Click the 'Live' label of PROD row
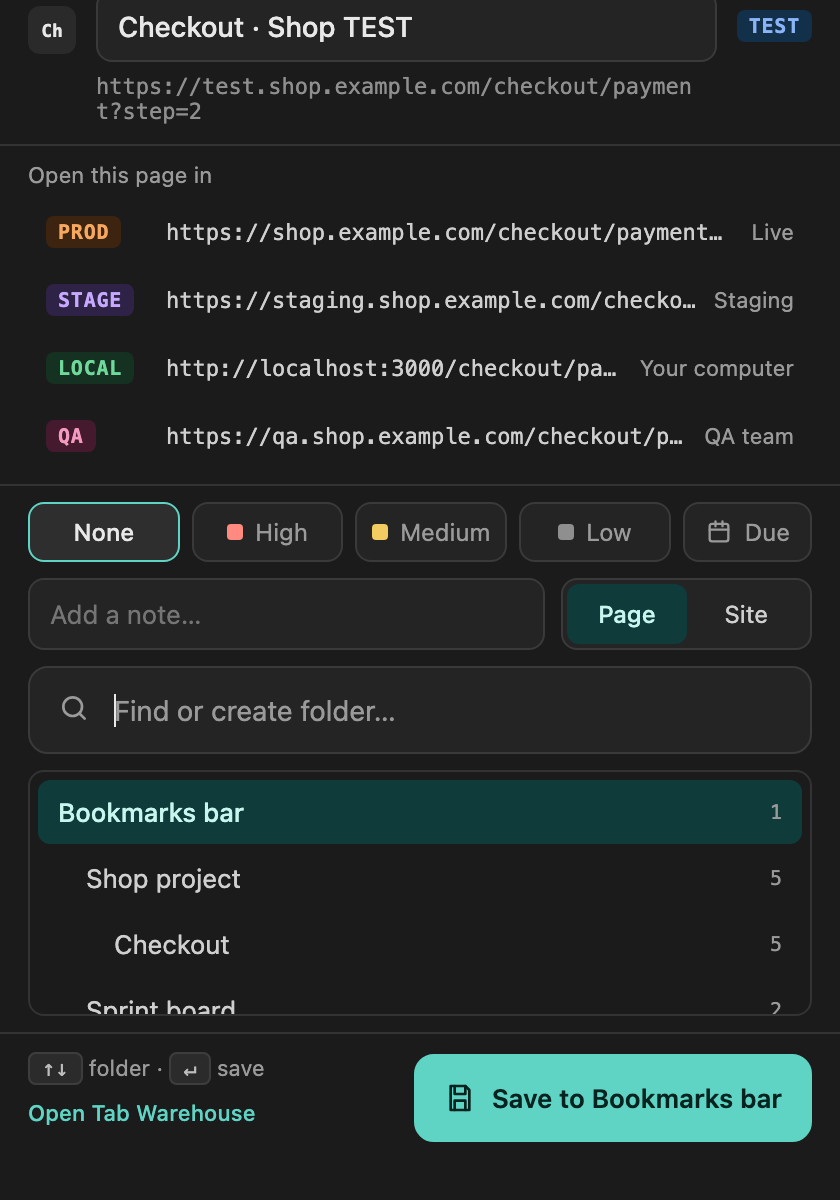The height and width of the screenshot is (1200, 840). pos(772,232)
